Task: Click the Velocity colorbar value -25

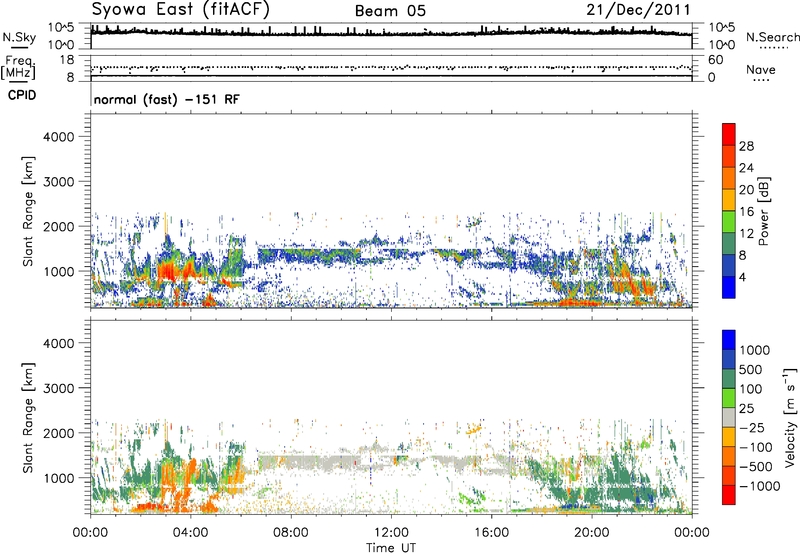Action: 752,428
